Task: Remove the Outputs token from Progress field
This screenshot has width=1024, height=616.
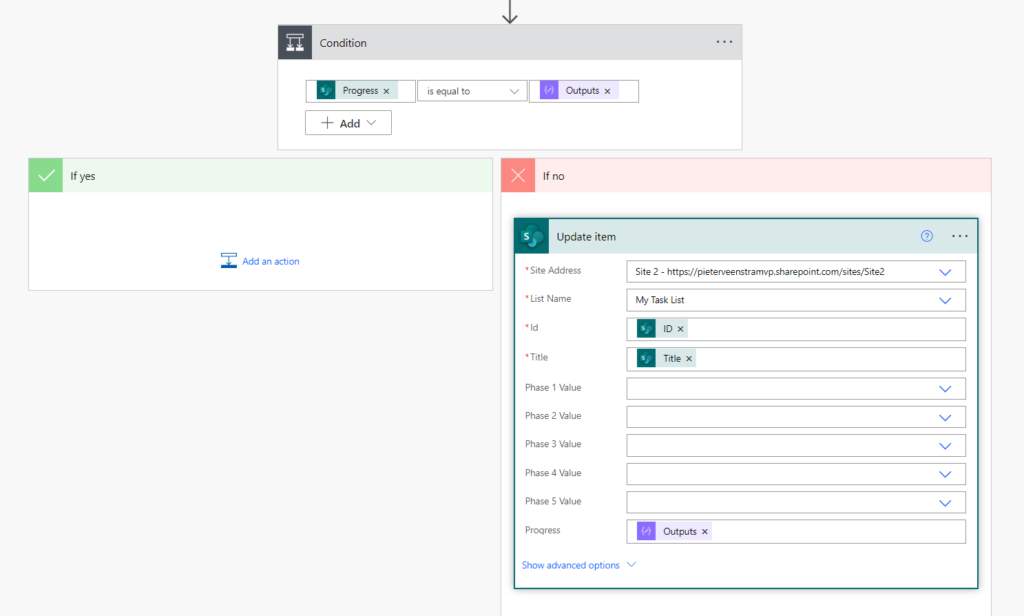Action: [705, 532]
